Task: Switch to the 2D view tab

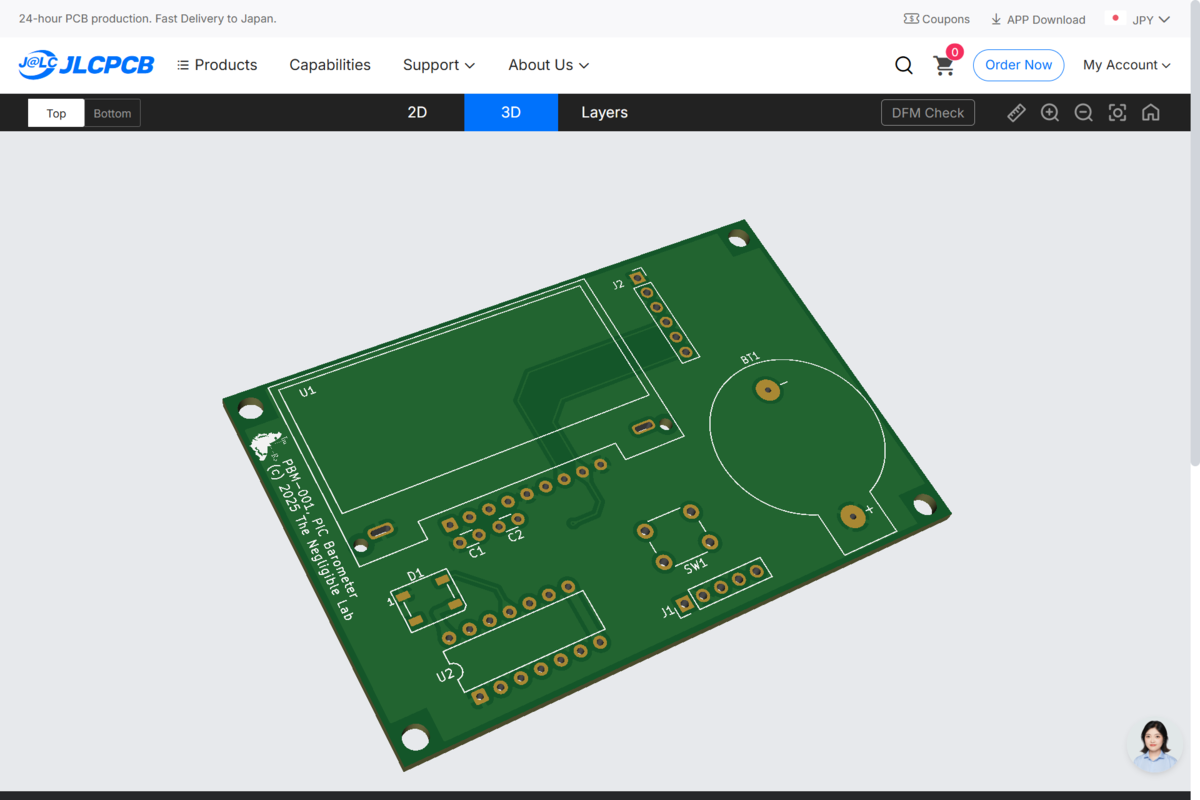Action: [x=417, y=112]
